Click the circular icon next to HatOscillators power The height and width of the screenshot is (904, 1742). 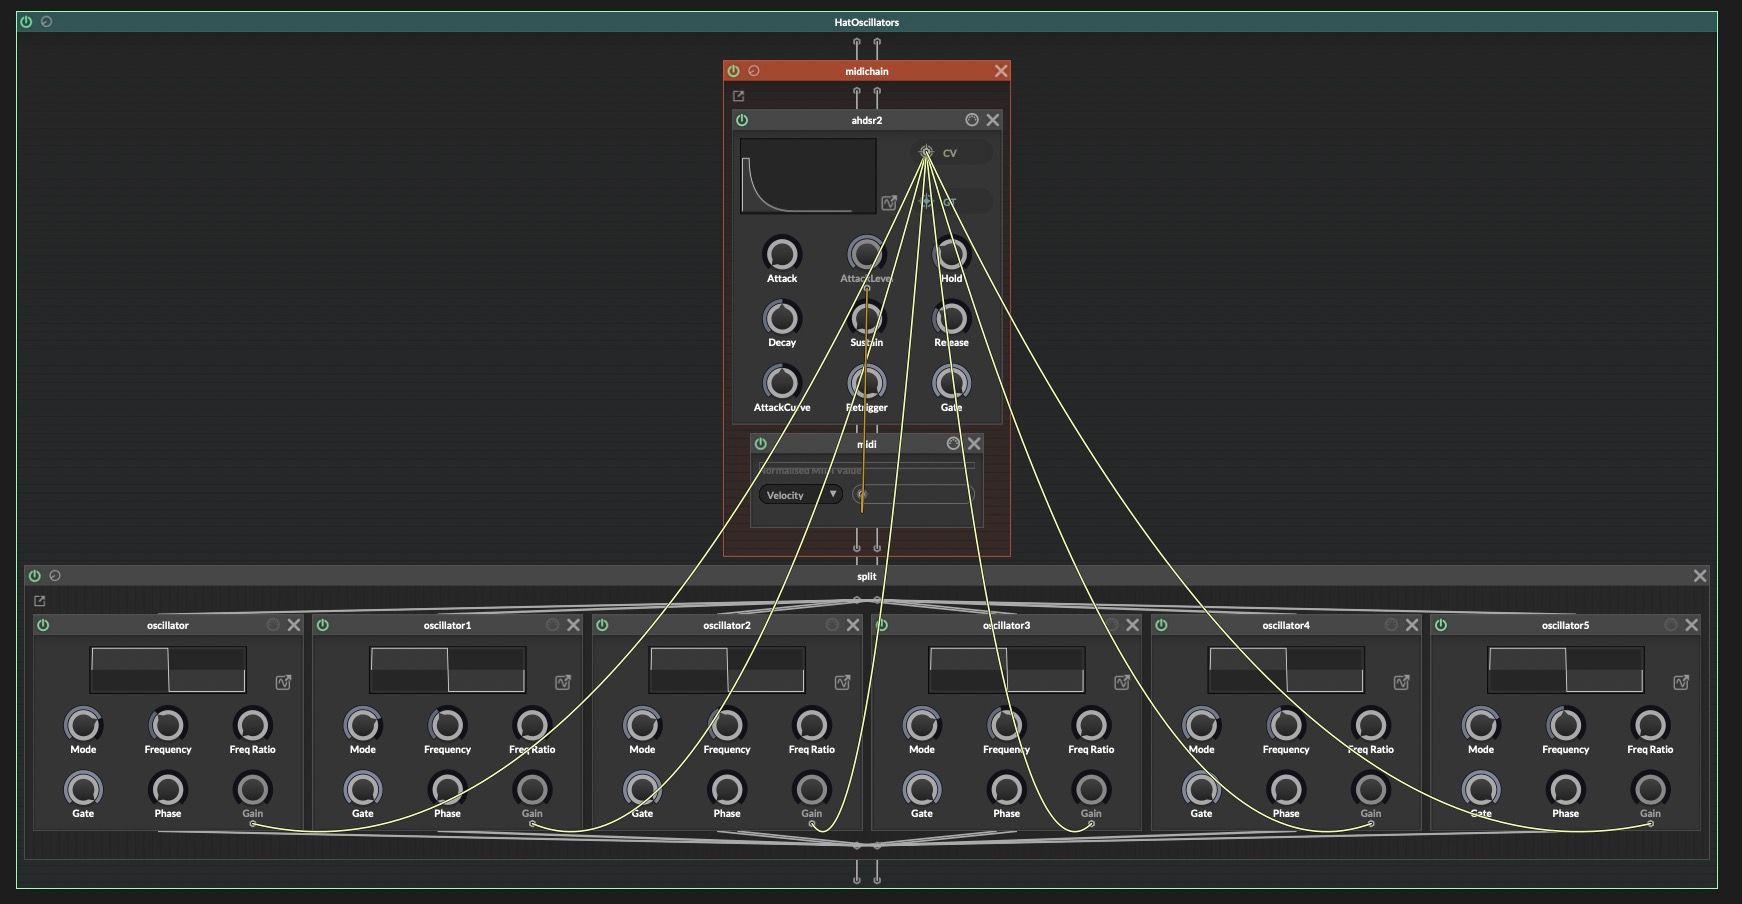(47, 21)
